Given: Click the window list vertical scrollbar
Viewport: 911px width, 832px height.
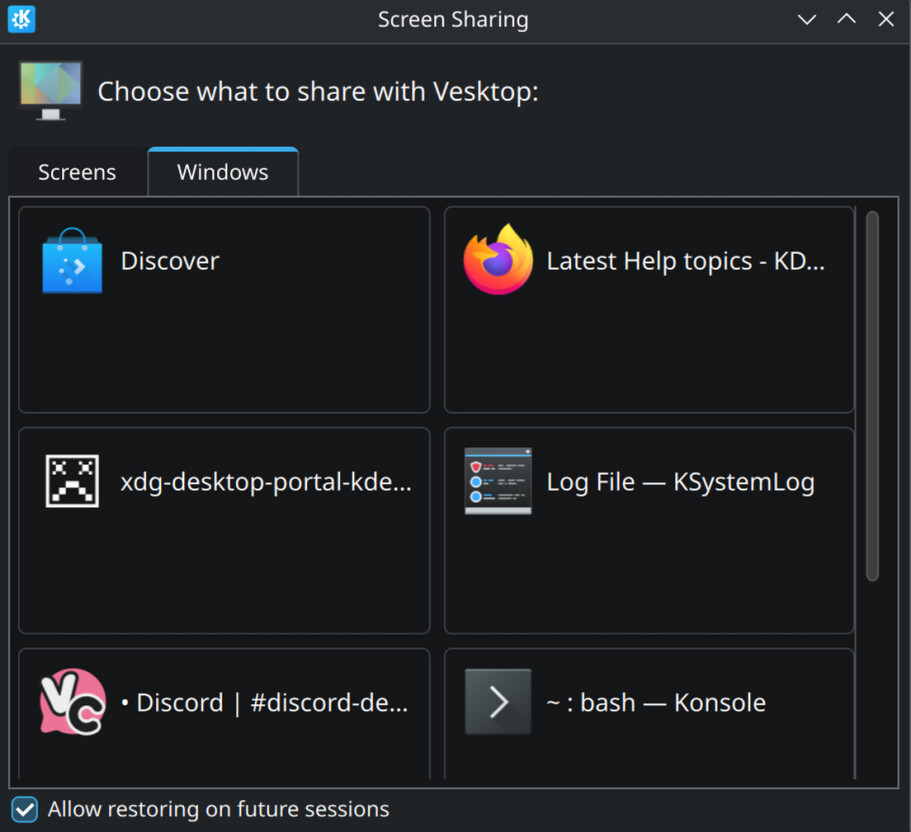Looking at the screenshot, I should coord(872,396).
